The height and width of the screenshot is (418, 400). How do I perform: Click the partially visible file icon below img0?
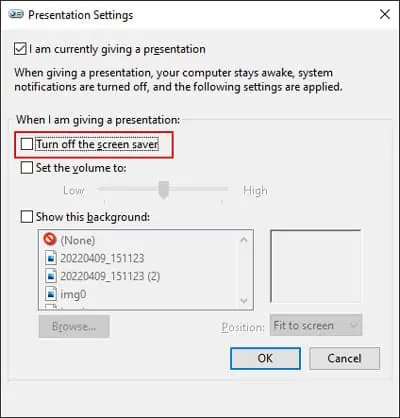coord(51,307)
